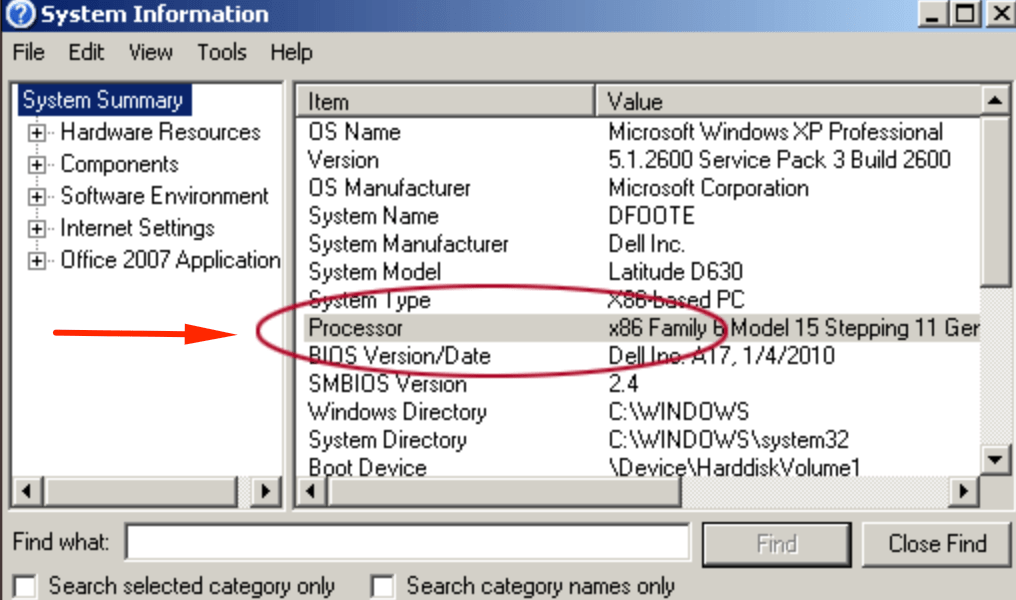This screenshot has height=600, width=1016.
Task: Open the File menu
Action: (28, 53)
